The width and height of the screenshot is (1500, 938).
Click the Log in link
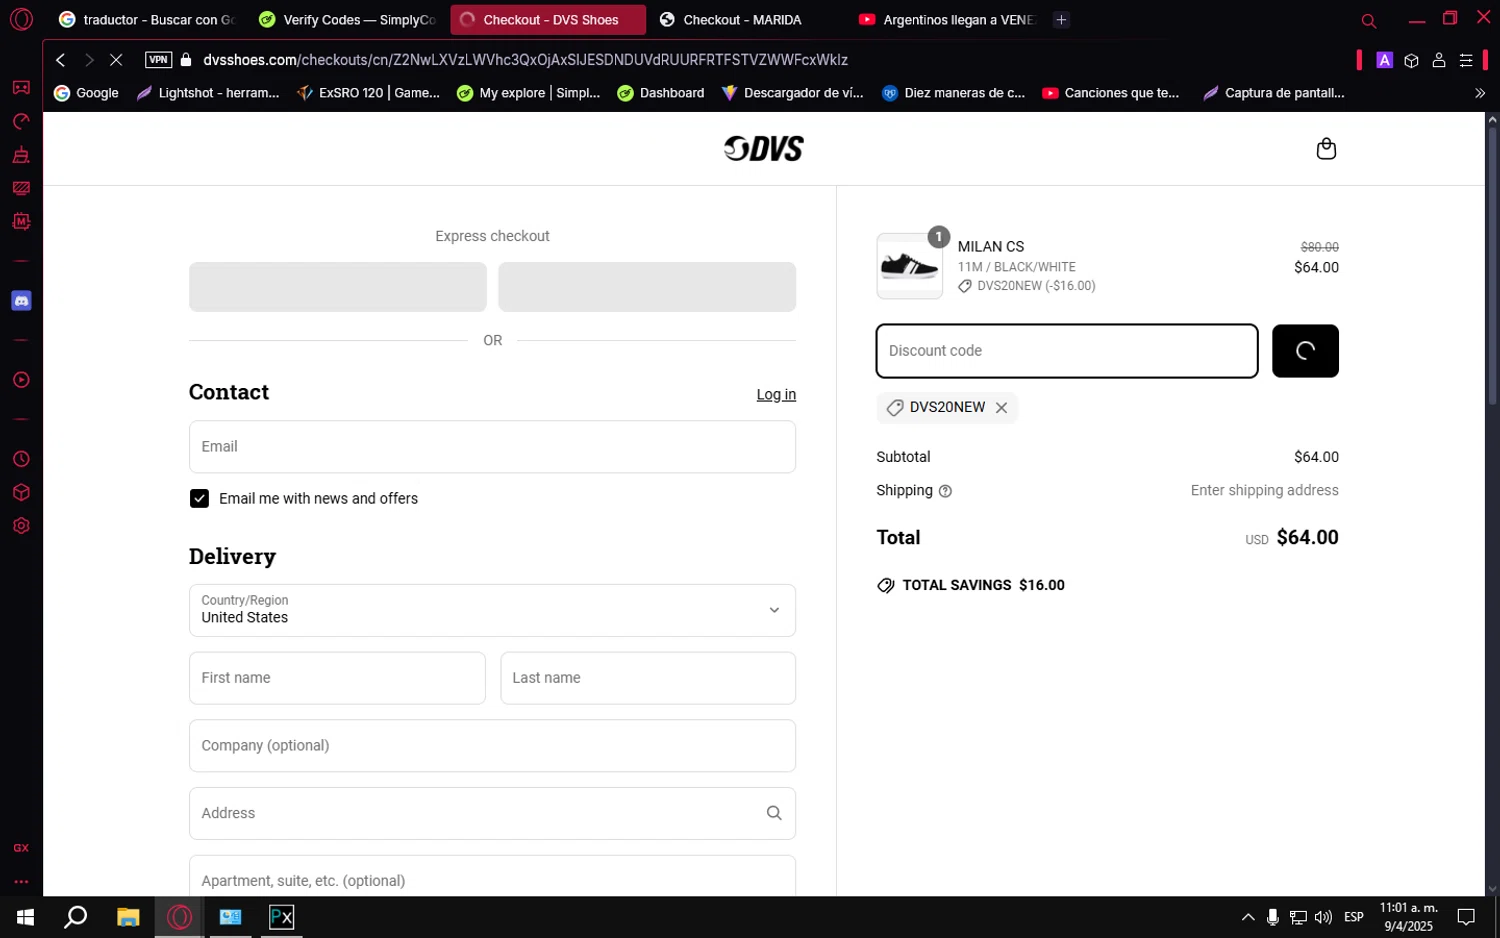click(x=776, y=395)
